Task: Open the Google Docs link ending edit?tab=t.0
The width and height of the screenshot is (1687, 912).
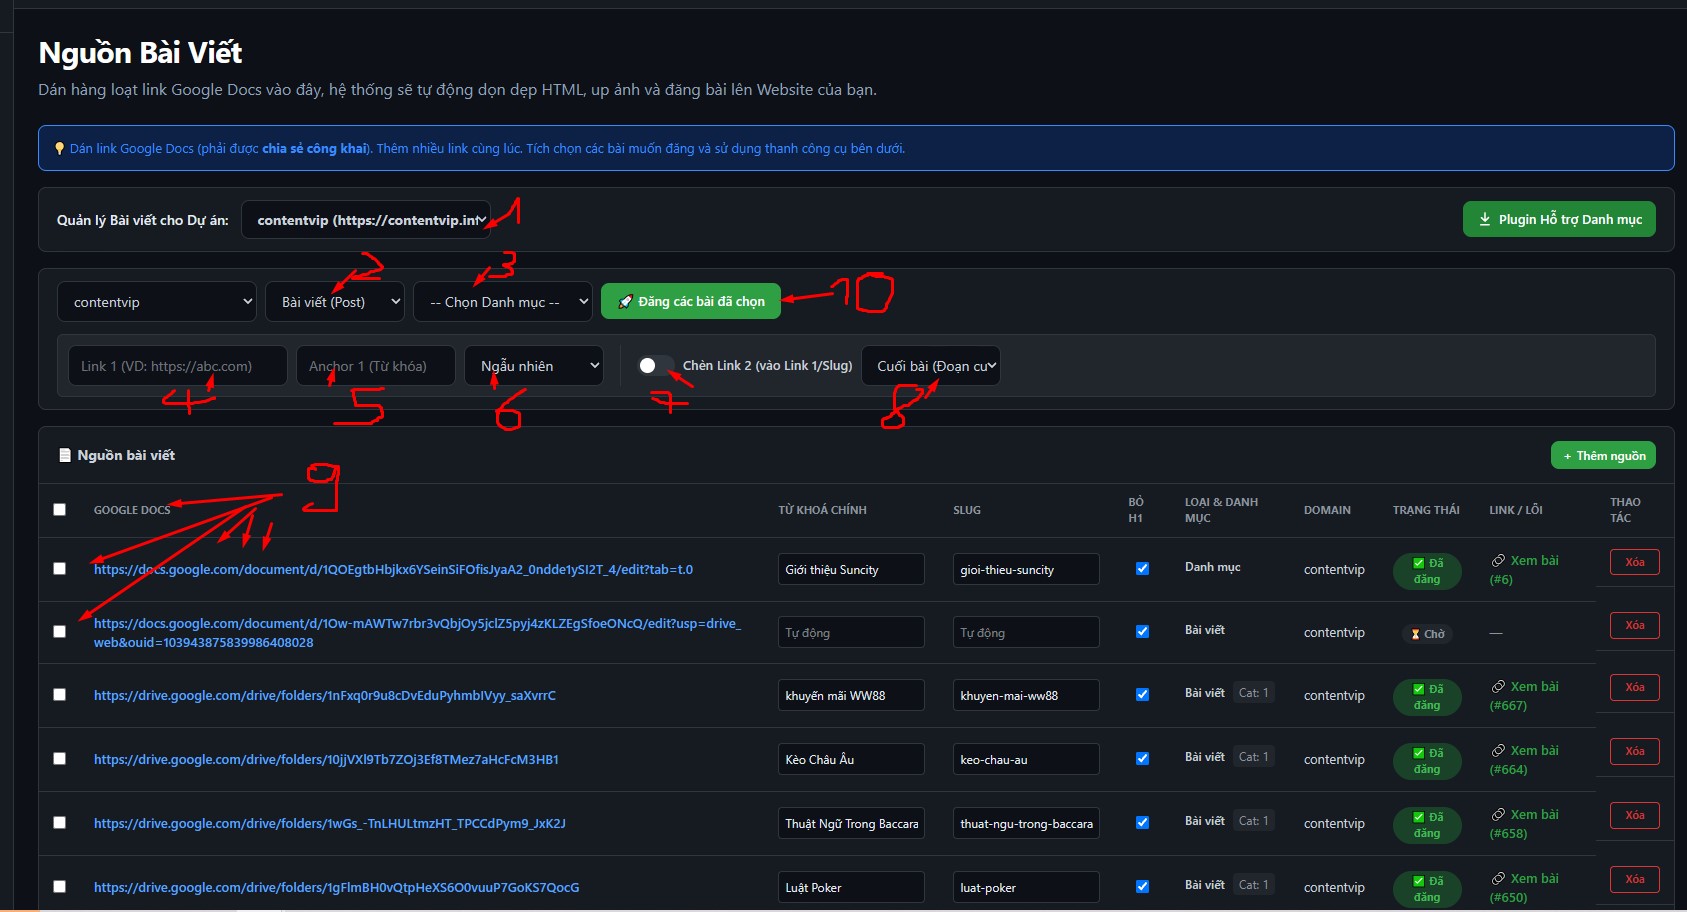Action: [393, 570]
